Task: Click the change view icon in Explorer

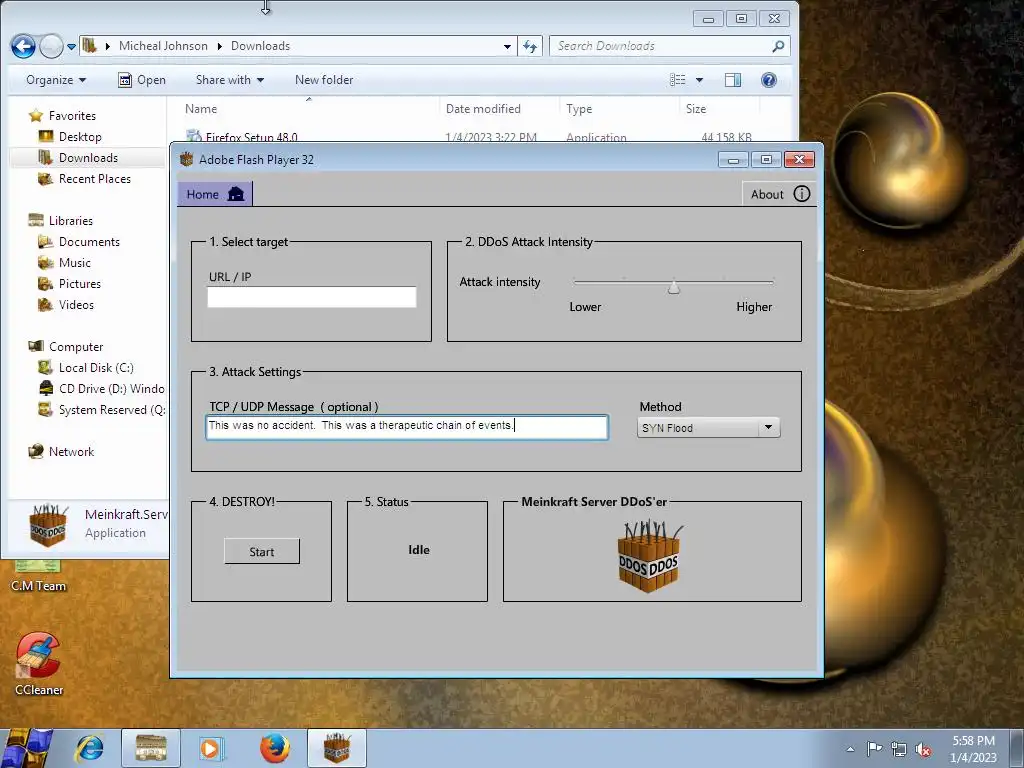Action: pyautogui.click(x=678, y=80)
